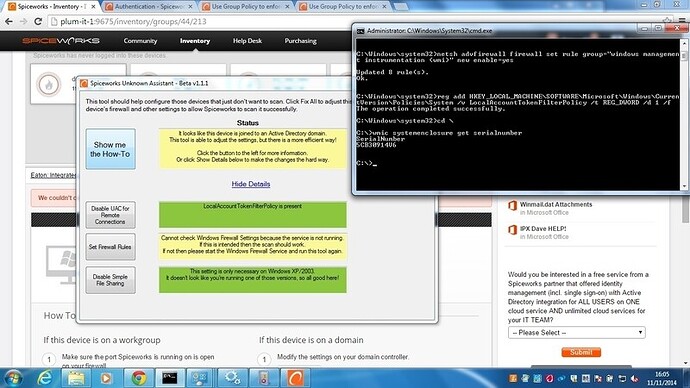Click the 'If this device is on a domain' heading

pos(311,340)
